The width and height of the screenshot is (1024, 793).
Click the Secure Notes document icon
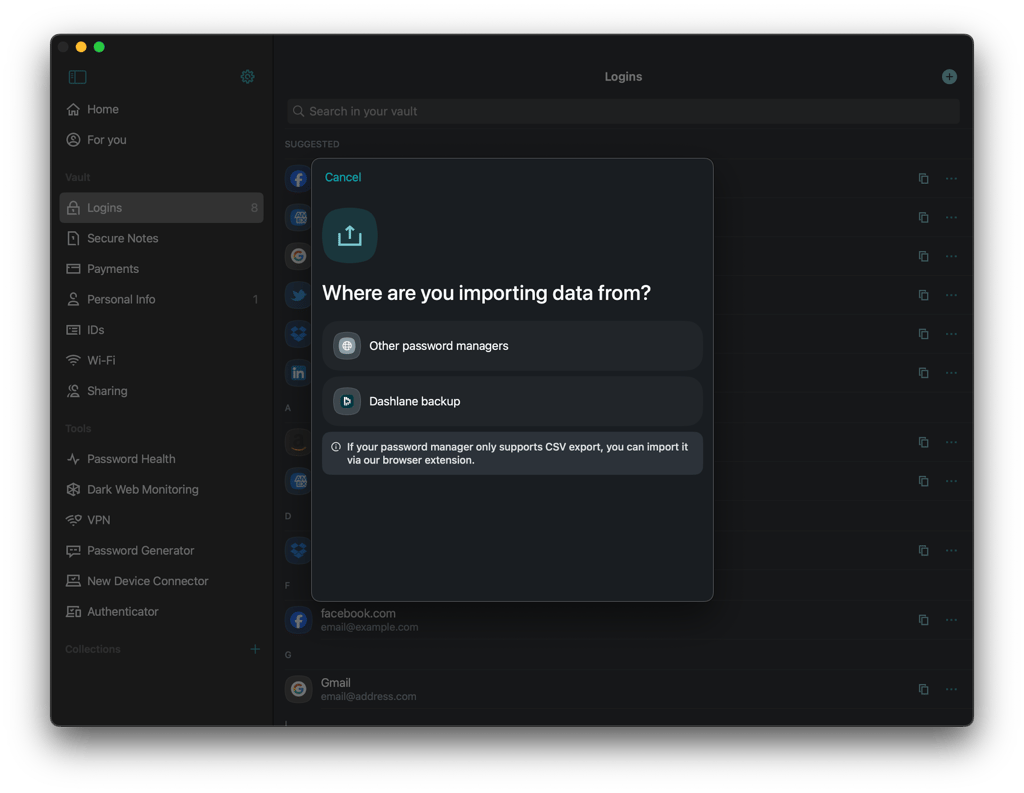73,238
